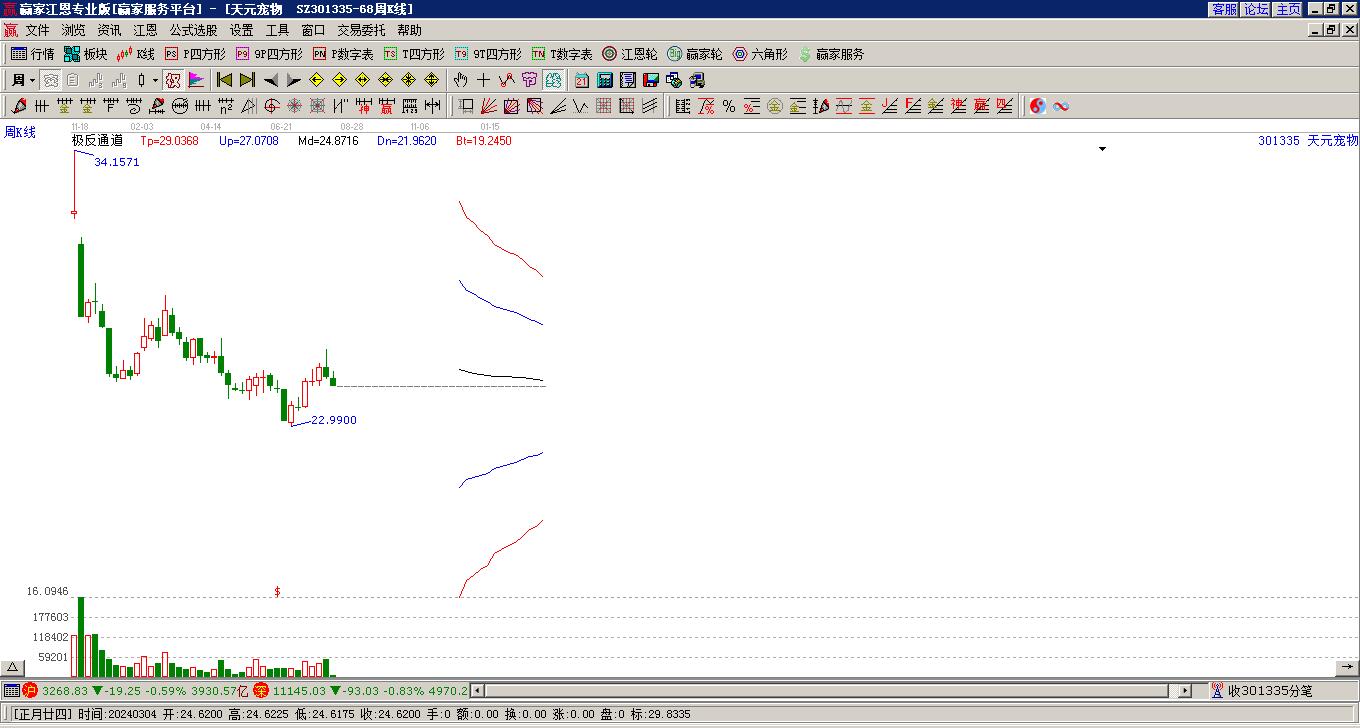This screenshot has width=1360, height=728.
Task: Jump to last bar with skip-to-end icon
Action: (247, 80)
